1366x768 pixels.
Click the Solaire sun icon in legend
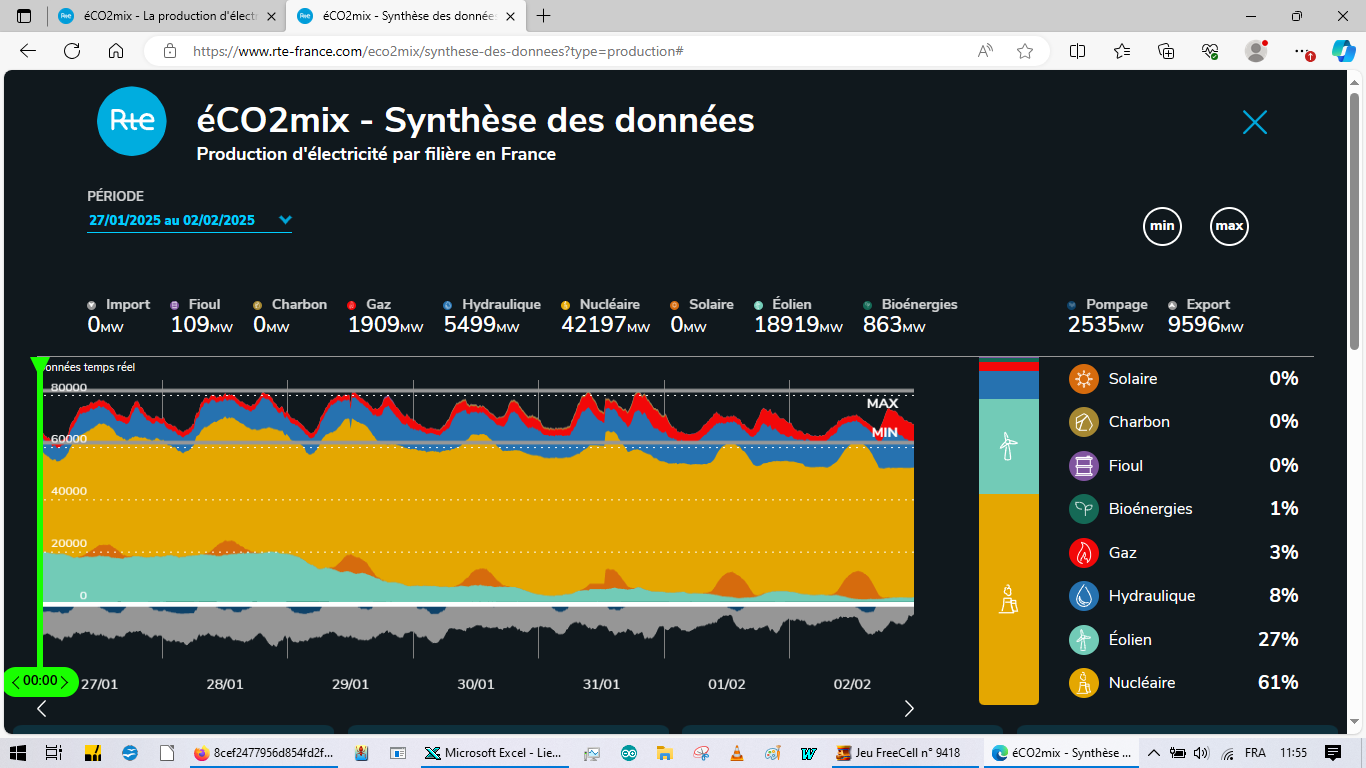(1084, 379)
